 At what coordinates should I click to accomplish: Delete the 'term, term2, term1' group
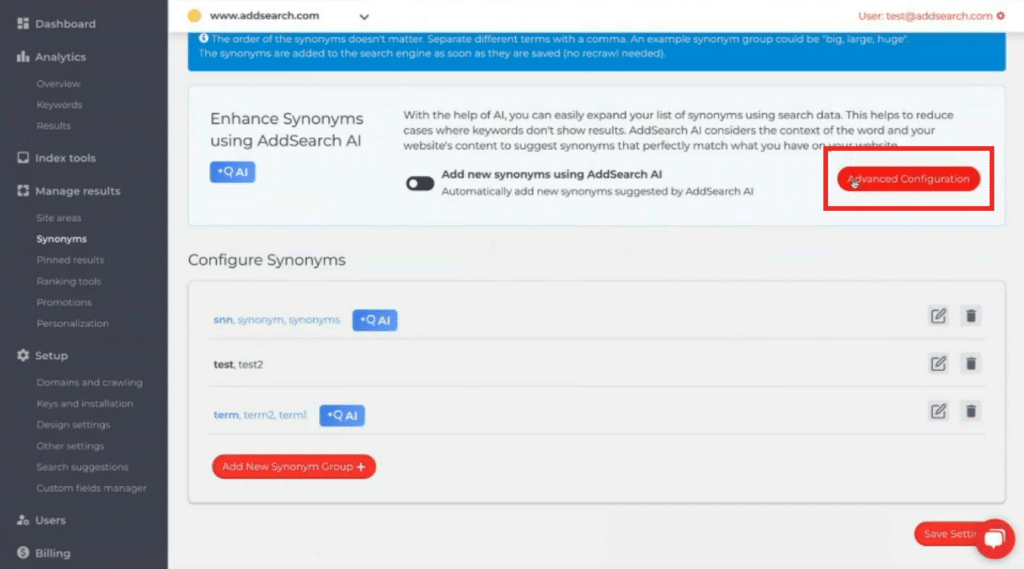(x=971, y=412)
